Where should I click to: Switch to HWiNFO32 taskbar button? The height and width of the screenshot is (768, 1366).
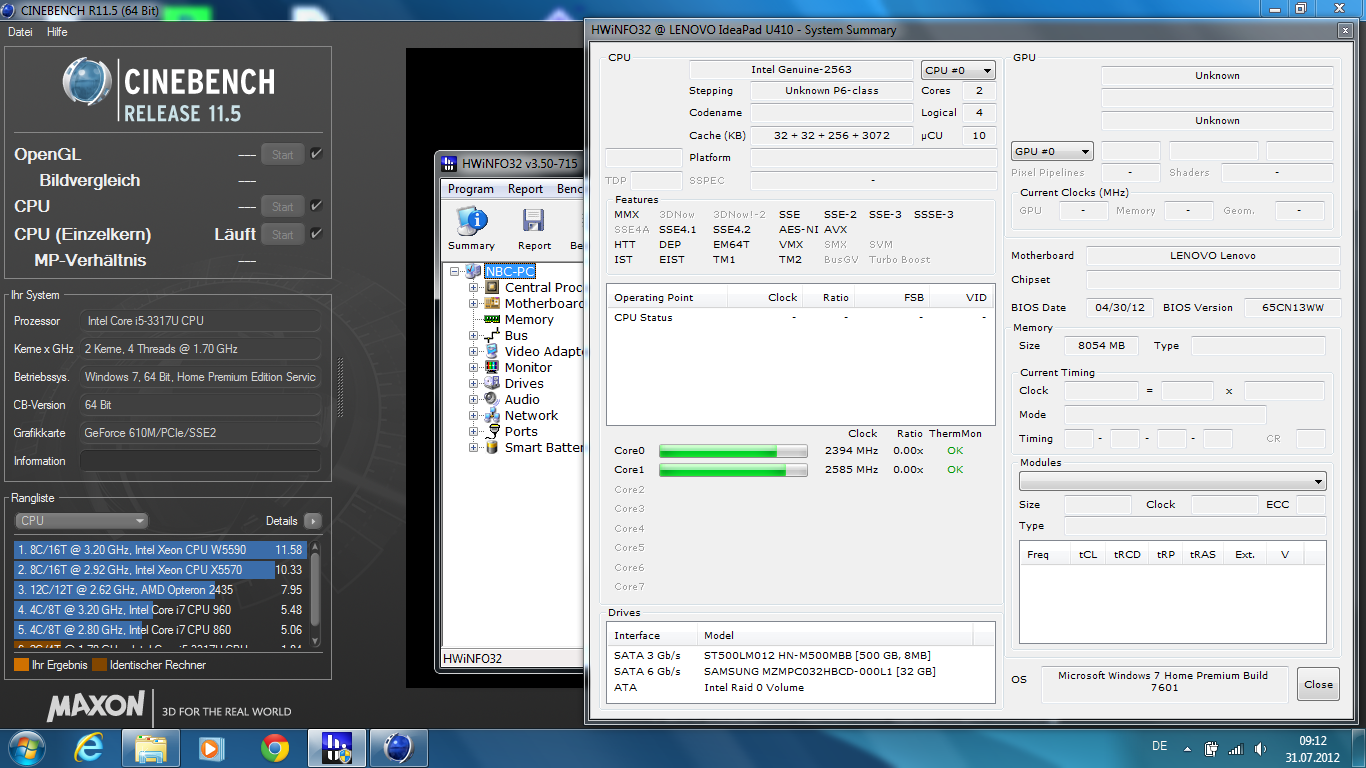pyautogui.click(x=337, y=747)
